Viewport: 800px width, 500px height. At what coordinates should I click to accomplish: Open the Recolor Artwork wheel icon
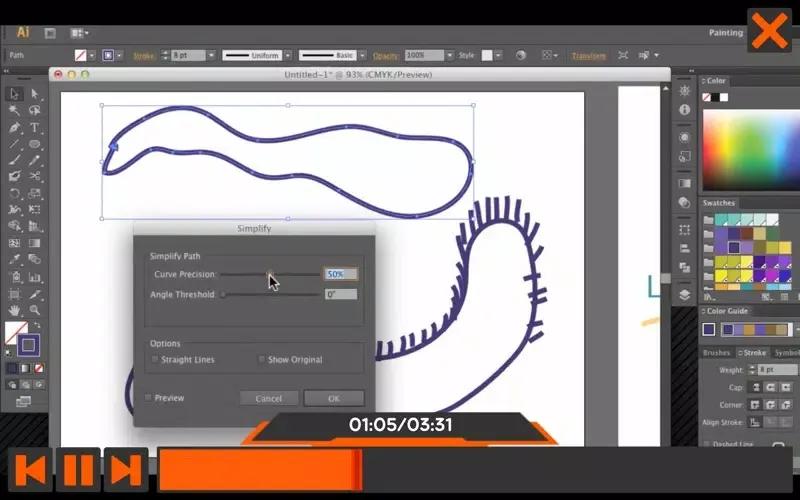[x=520, y=55]
